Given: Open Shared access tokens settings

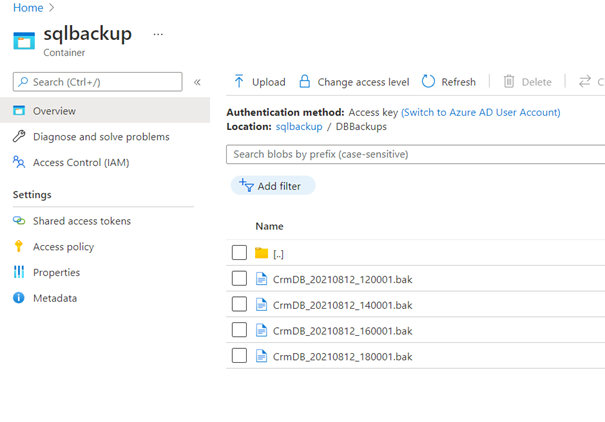Looking at the screenshot, I should point(82,221).
